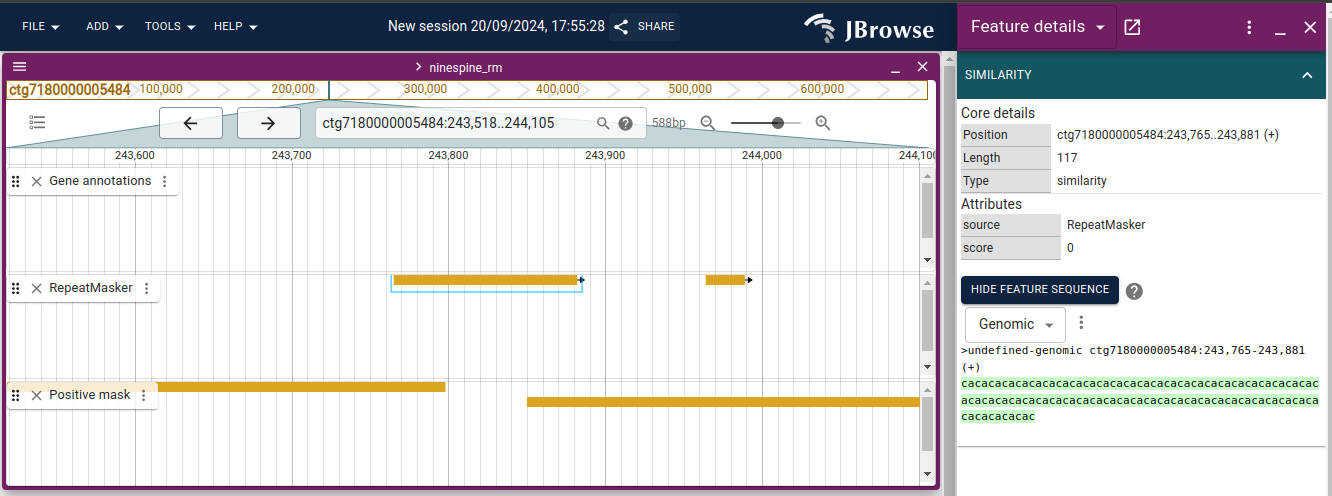
Task: Click the 588bp region size label
Action: pyautogui.click(x=669, y=123)
